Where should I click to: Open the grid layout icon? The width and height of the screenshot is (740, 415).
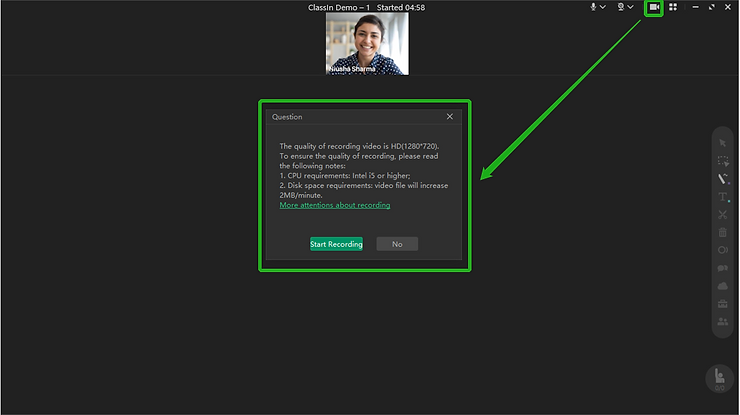pyautogui.click(x=673, y=7)
